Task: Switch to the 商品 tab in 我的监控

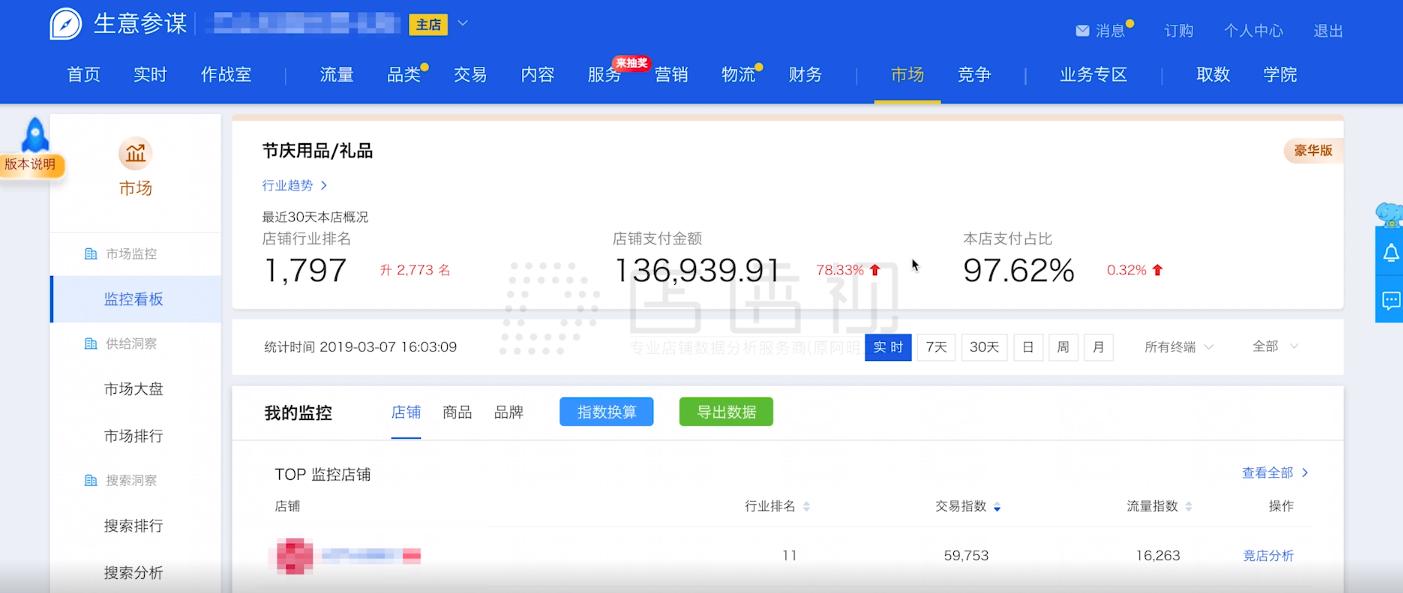Action: 458,411
